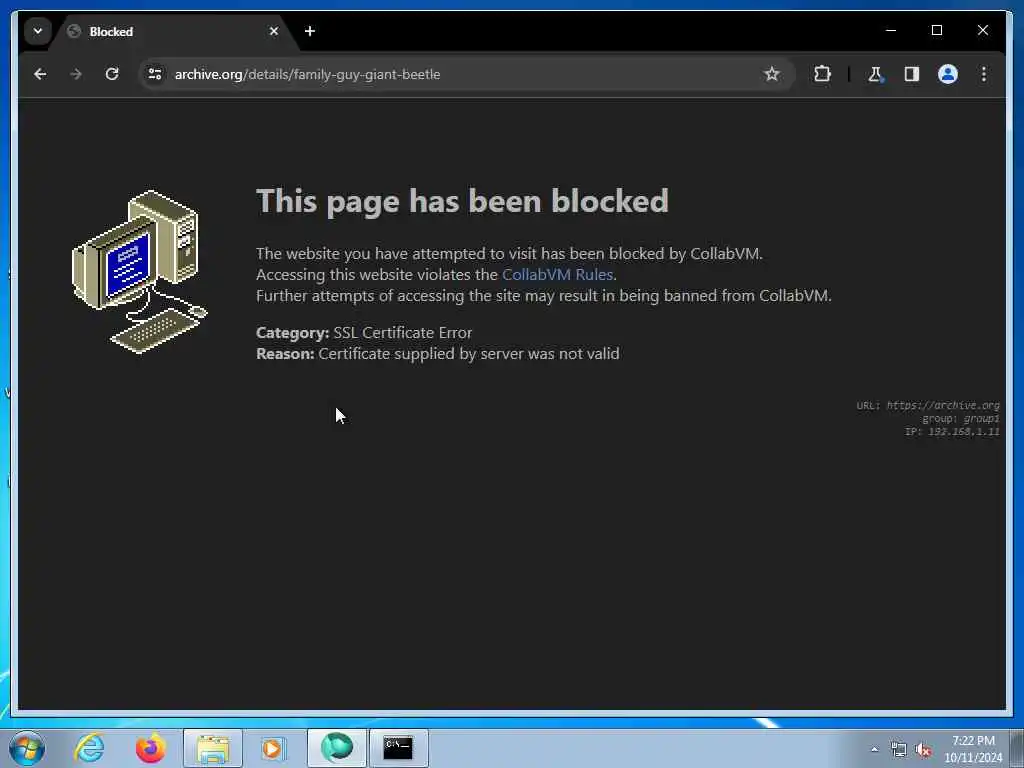Viewport: 1024px width, 768px height.
Task: Minimize the browser window
Action: [891, 30]
